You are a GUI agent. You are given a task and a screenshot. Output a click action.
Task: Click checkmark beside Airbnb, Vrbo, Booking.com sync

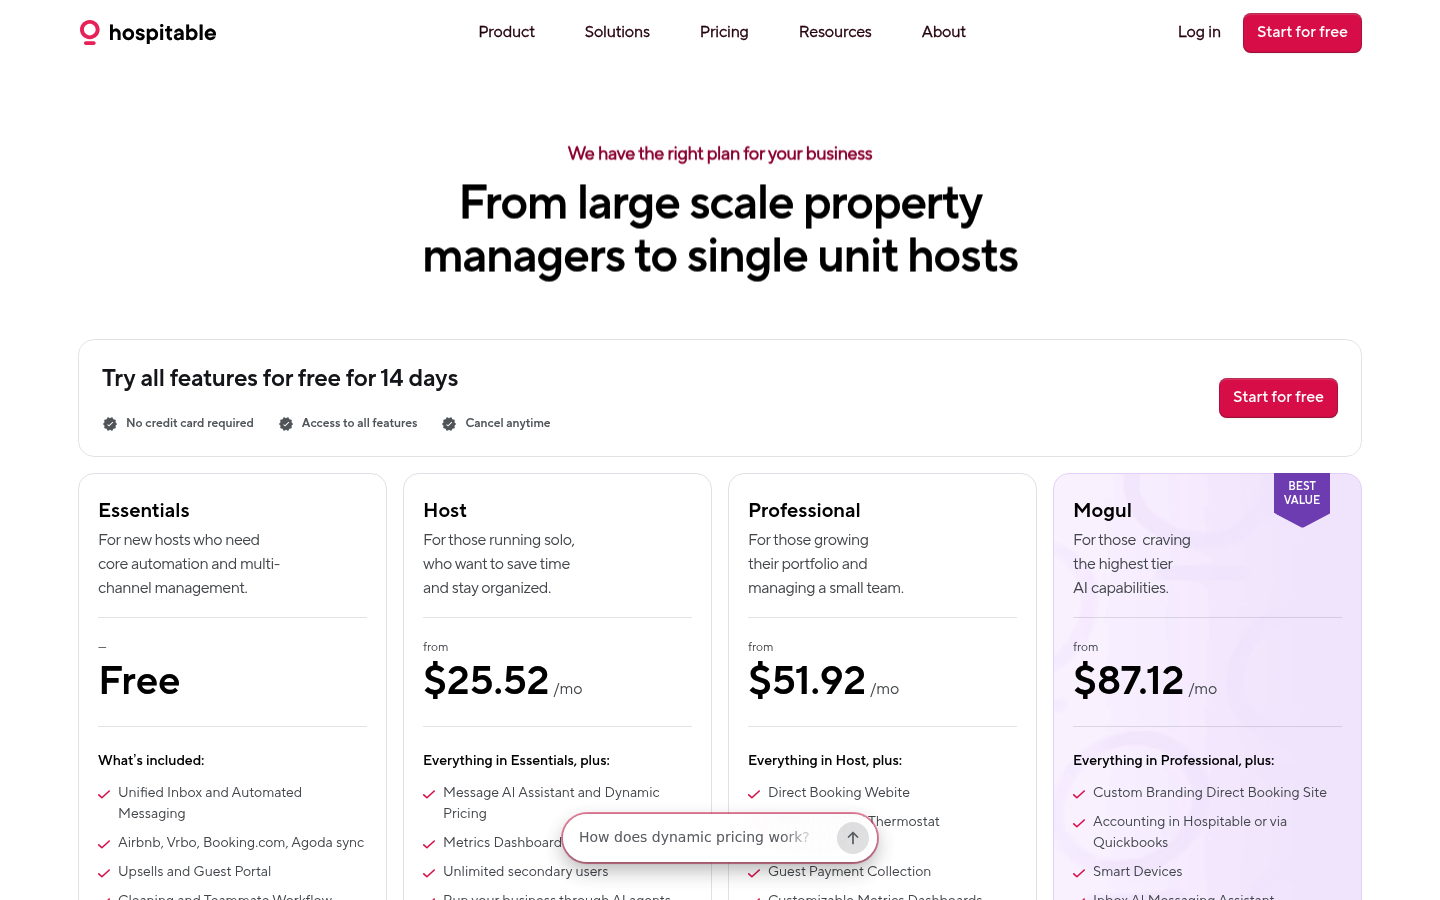(x=104, y=844)
